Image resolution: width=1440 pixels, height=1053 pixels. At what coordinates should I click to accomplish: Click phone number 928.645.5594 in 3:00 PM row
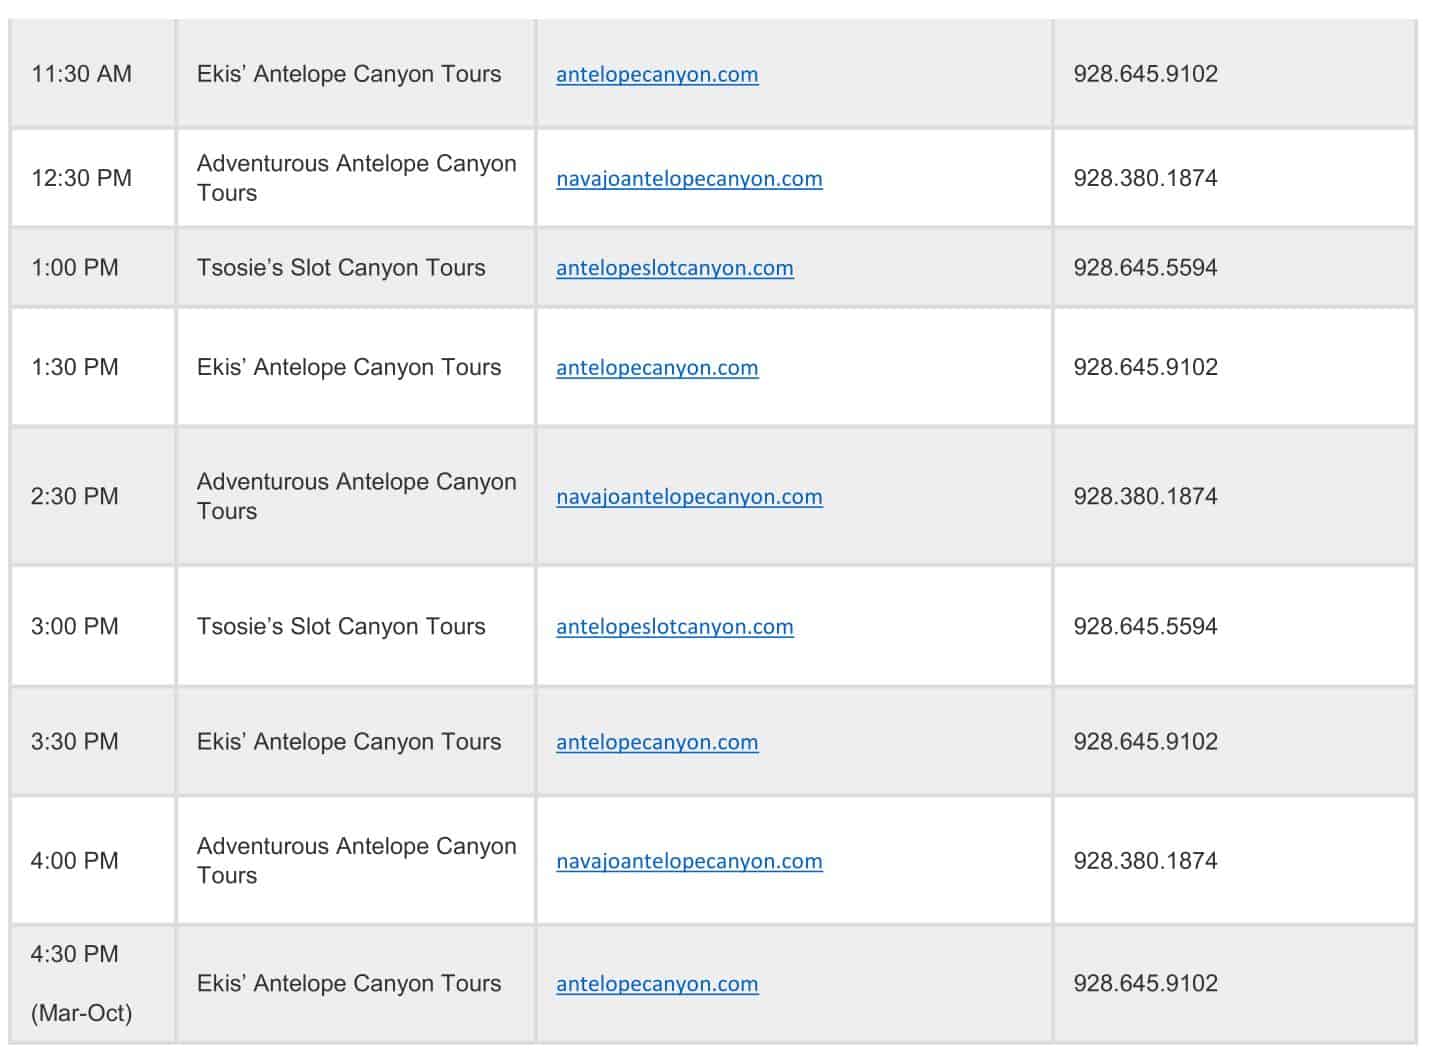(x=1145, y=626)
